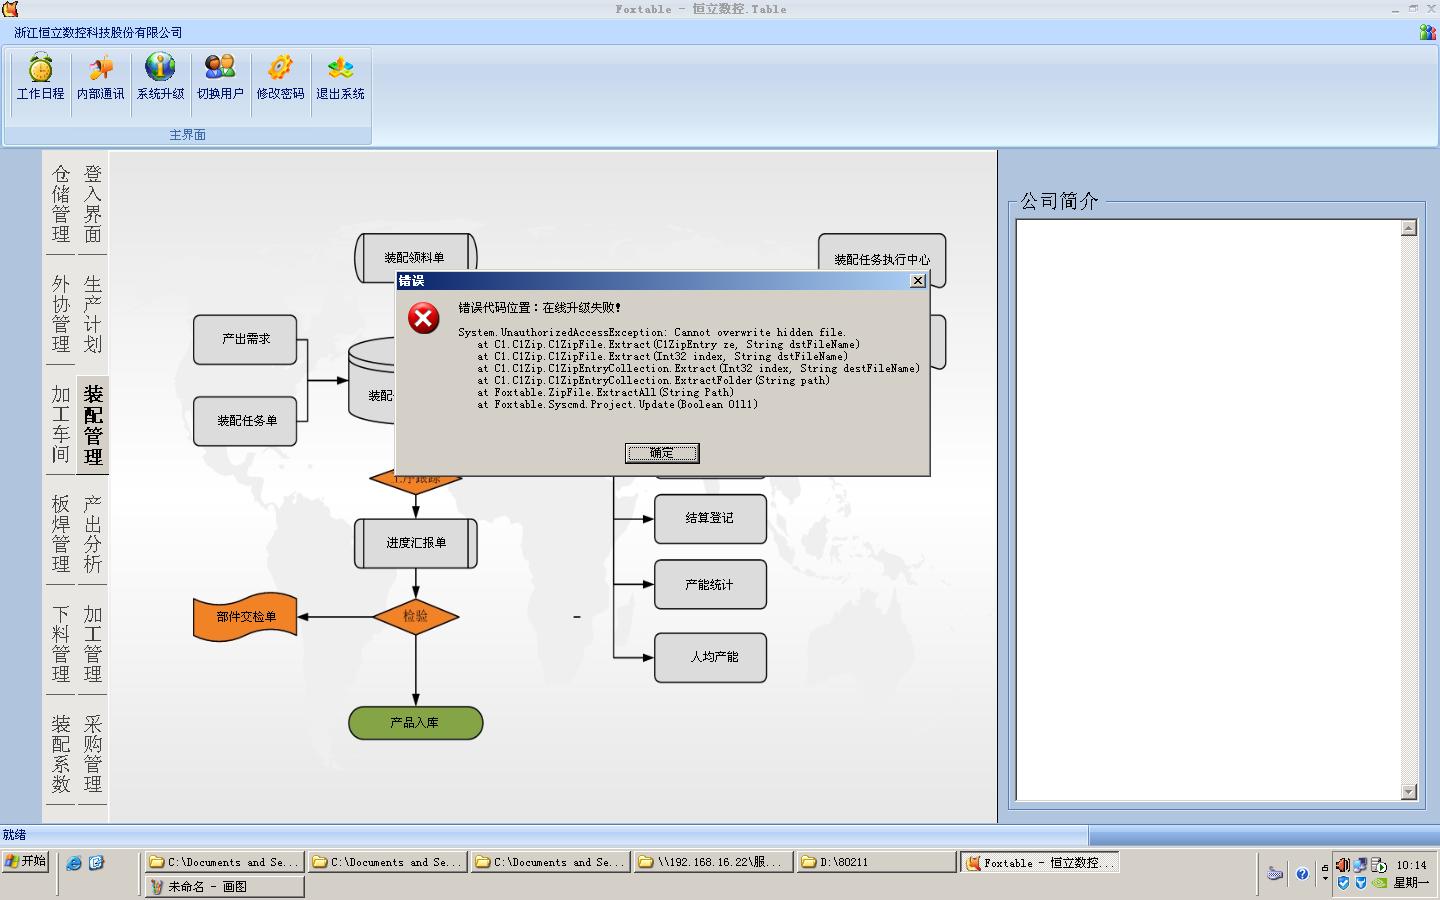Launch the 系统升级 system upgrade icon

(160, 78)
